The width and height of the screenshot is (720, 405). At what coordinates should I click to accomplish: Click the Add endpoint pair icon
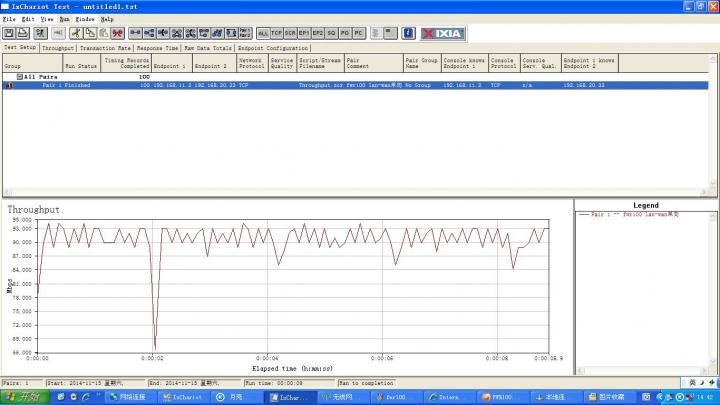tap(135, 33)
